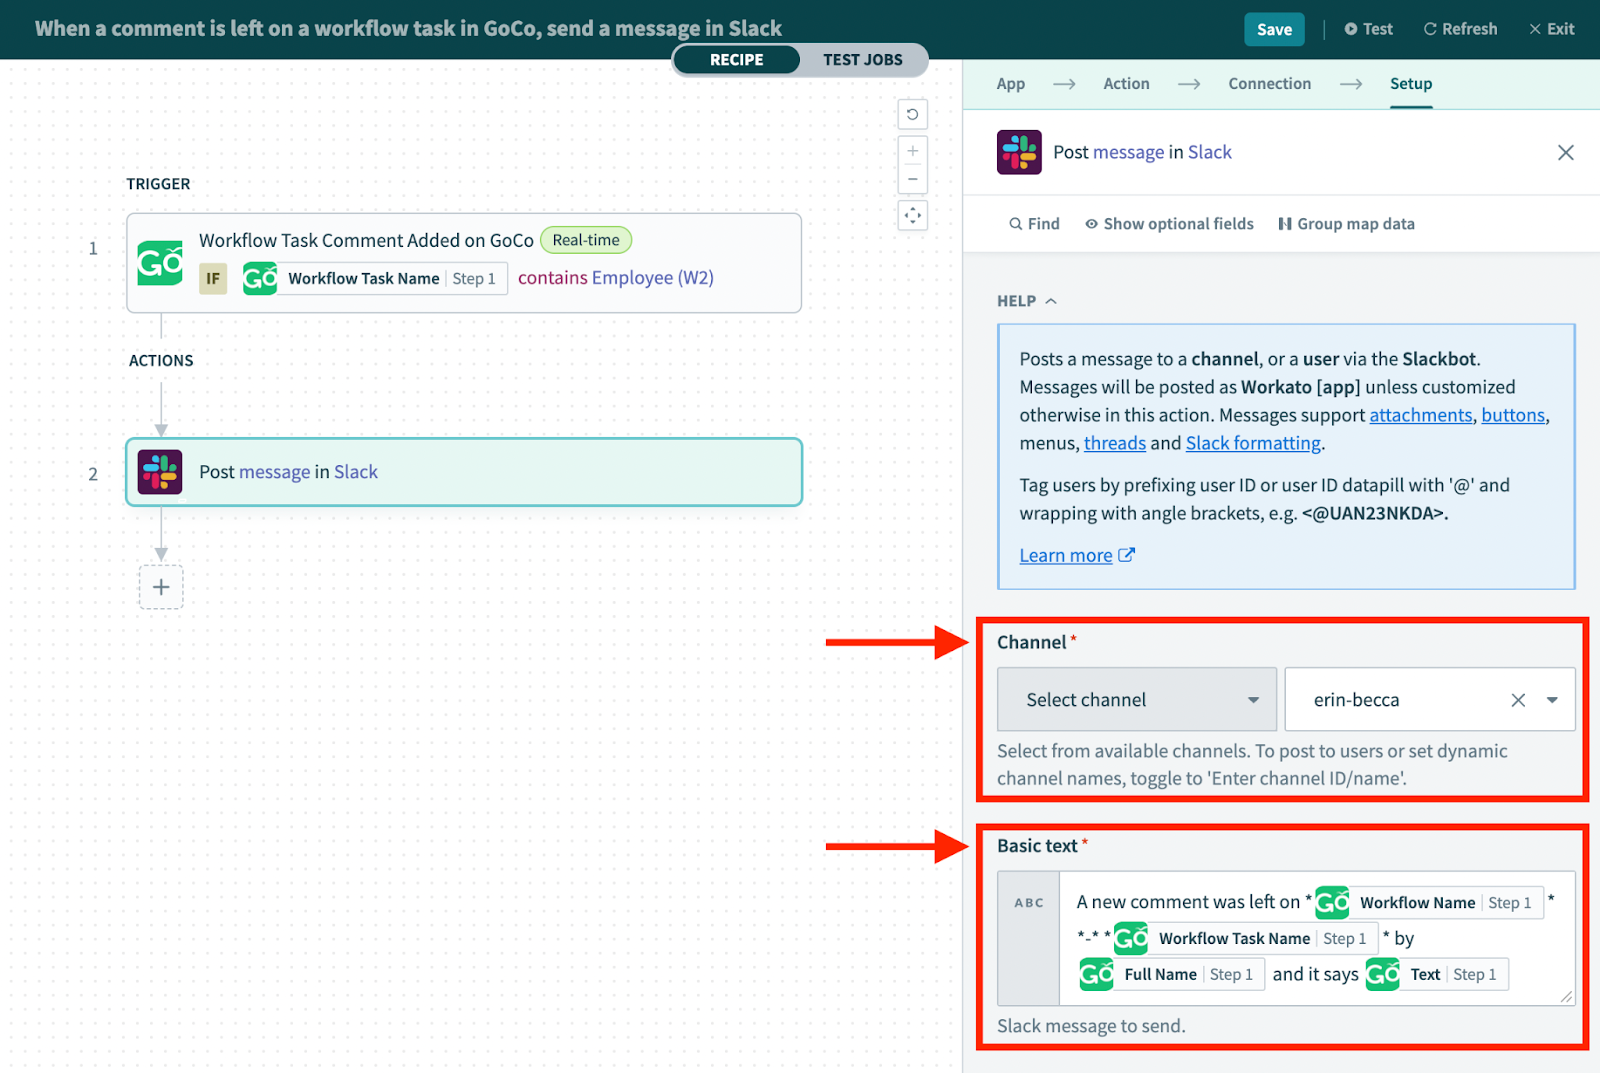Screen dimensions: 1600x1073
Task: Save the recipe
Action: pos(1274,29)
